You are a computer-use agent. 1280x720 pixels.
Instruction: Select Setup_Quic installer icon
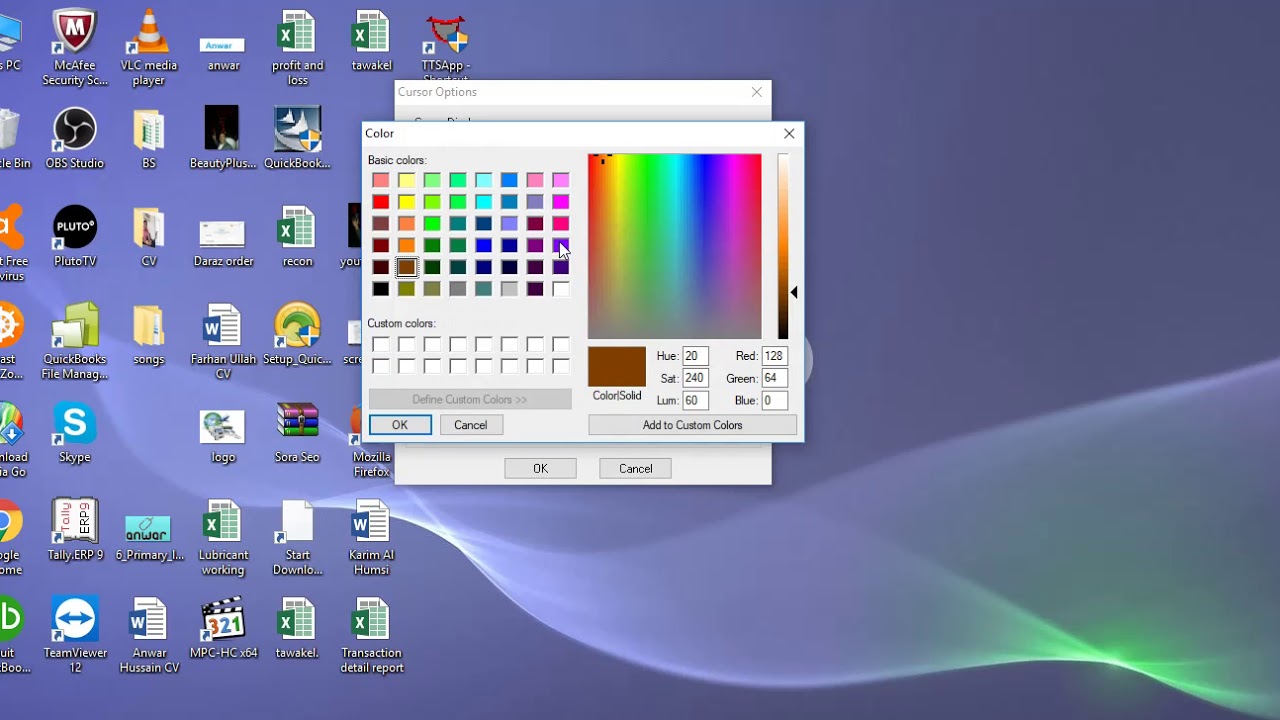[297, 334]
